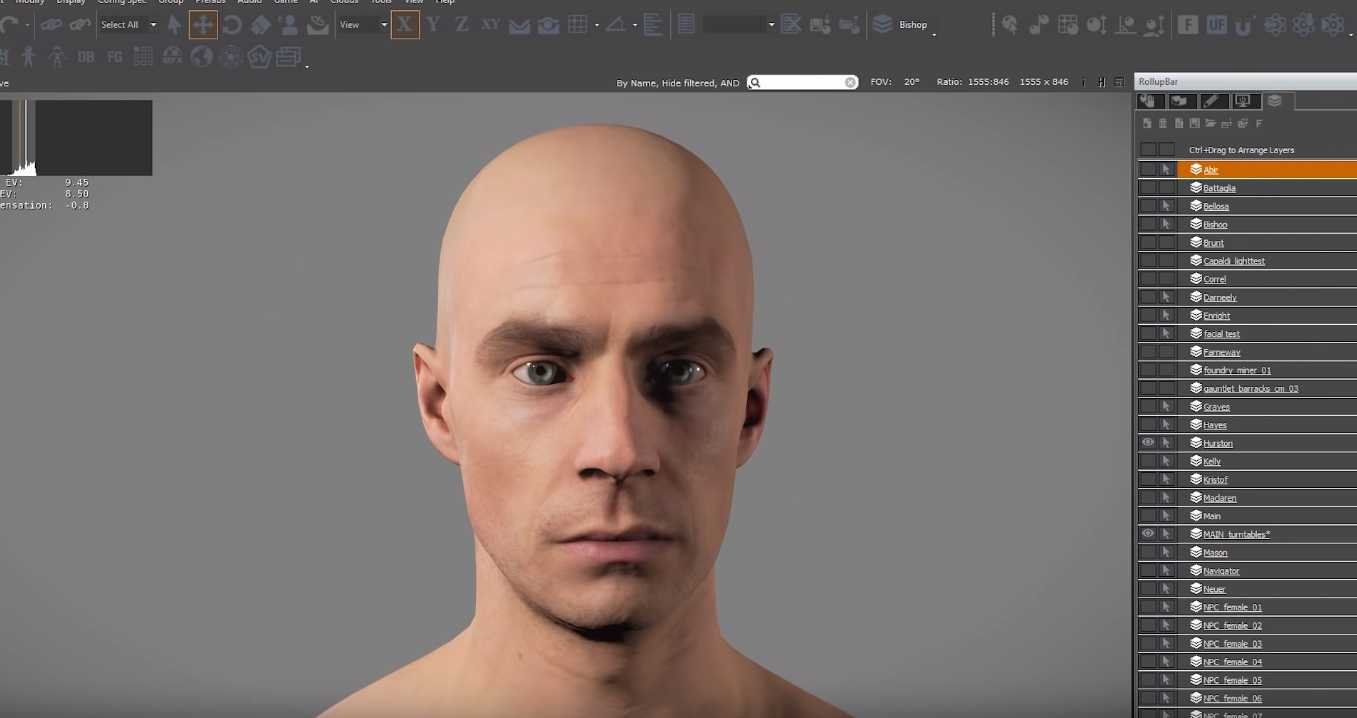
Task: Open the angle snap dropdown arrow
Action: (x=635, y=25)
